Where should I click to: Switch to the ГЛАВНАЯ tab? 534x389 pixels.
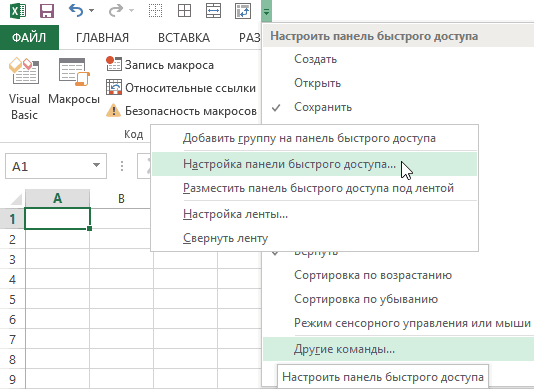click(x=103, y=37)
